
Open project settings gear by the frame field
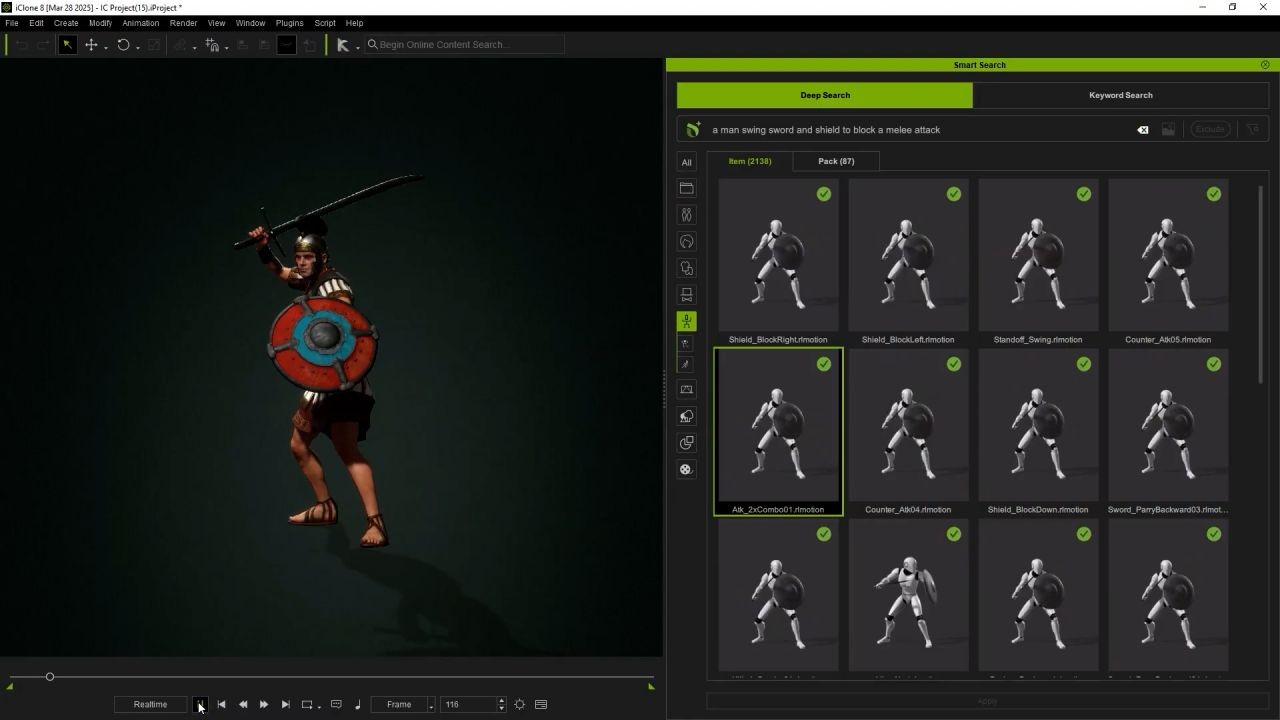coord(520,704)
